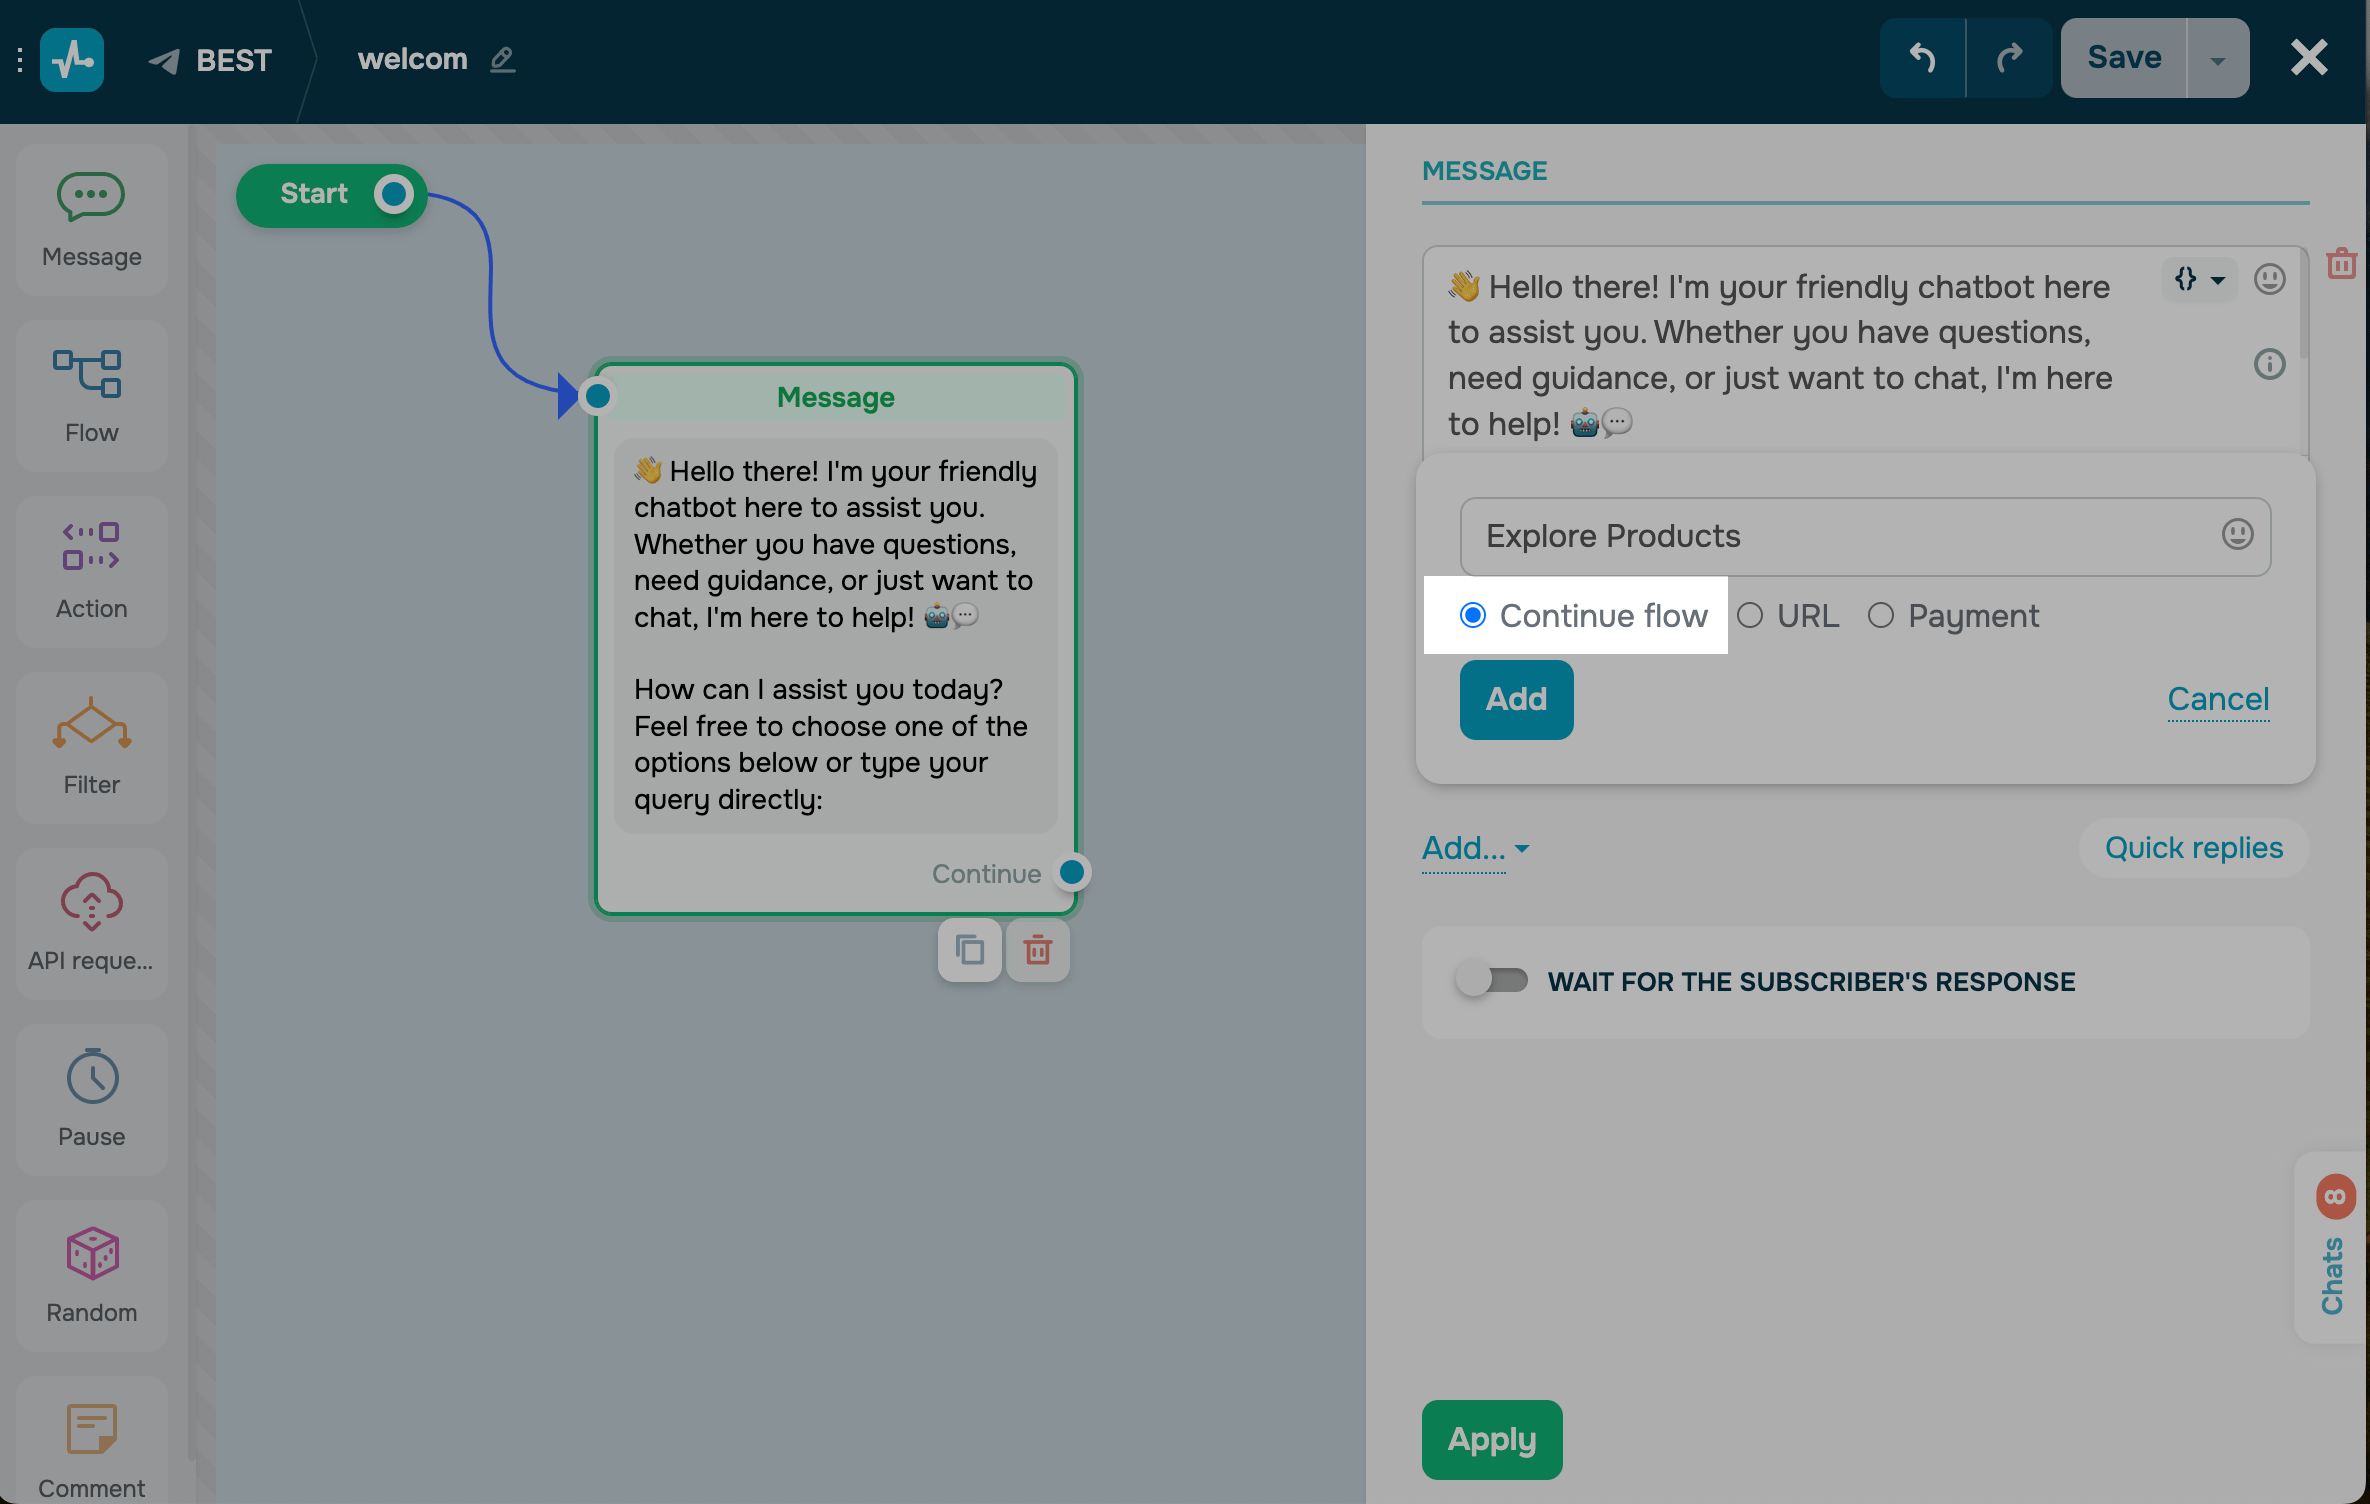Select the Pause element icon
This screenshot has height=1504, width=2370.
(91, 1077)
